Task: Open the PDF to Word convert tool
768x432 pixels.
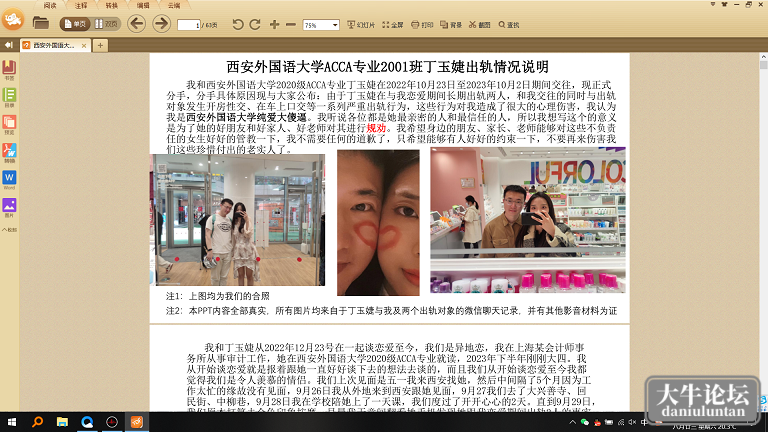Action: point(9,152)
